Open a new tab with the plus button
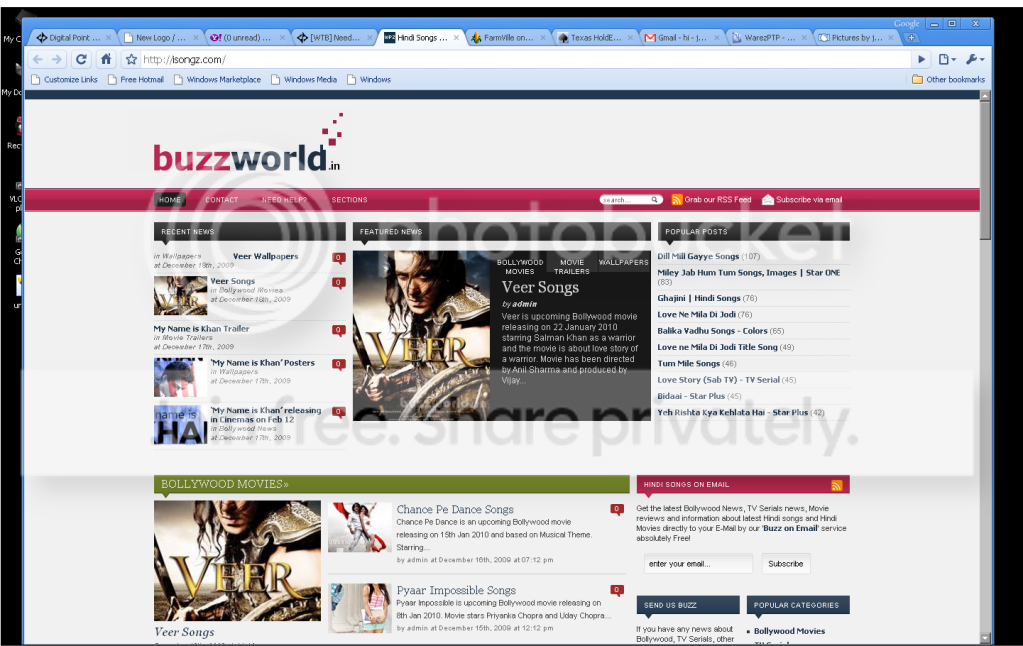 [911, 38]
